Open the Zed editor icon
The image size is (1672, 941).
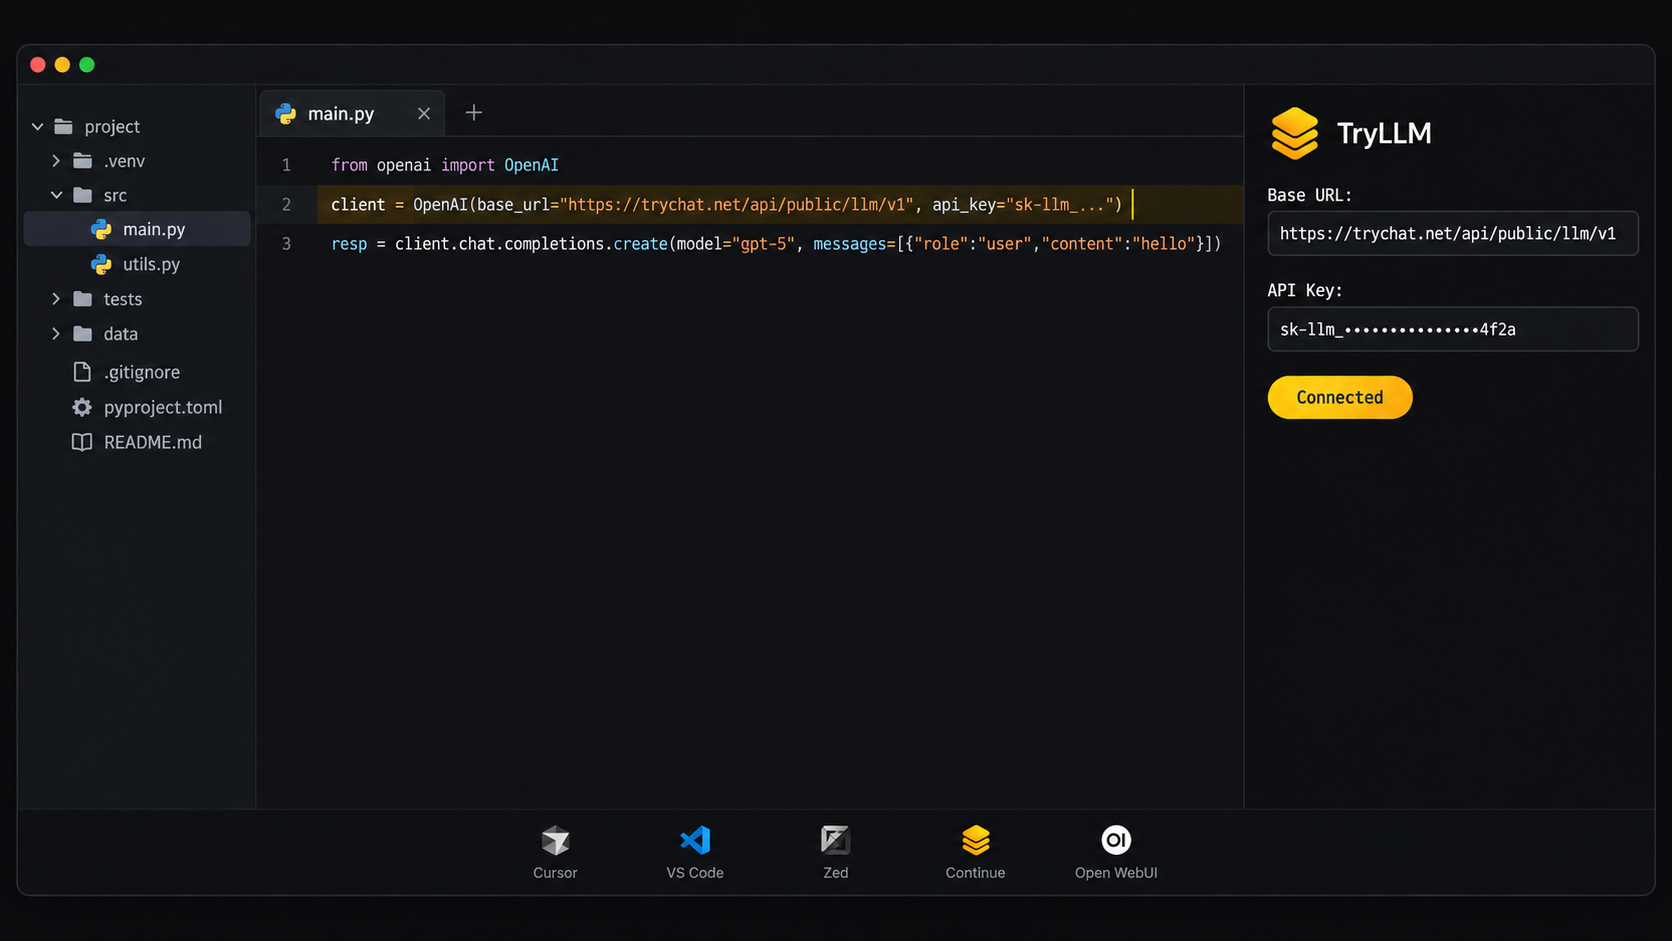pyautogui.click(x=835, y=840)
